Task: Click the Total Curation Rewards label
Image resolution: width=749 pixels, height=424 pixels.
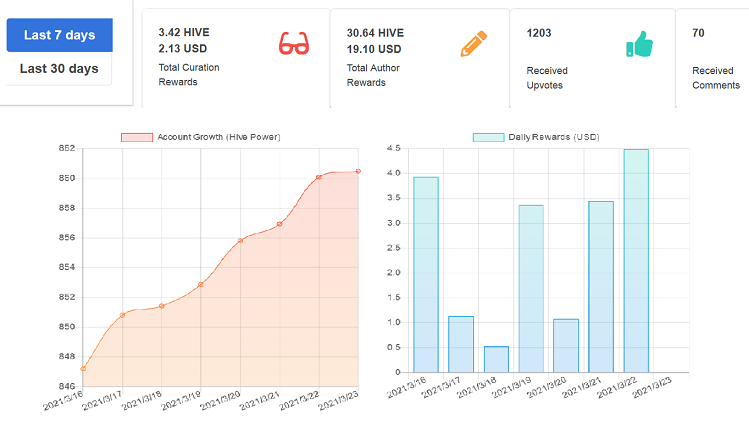Action: point(189,75)
